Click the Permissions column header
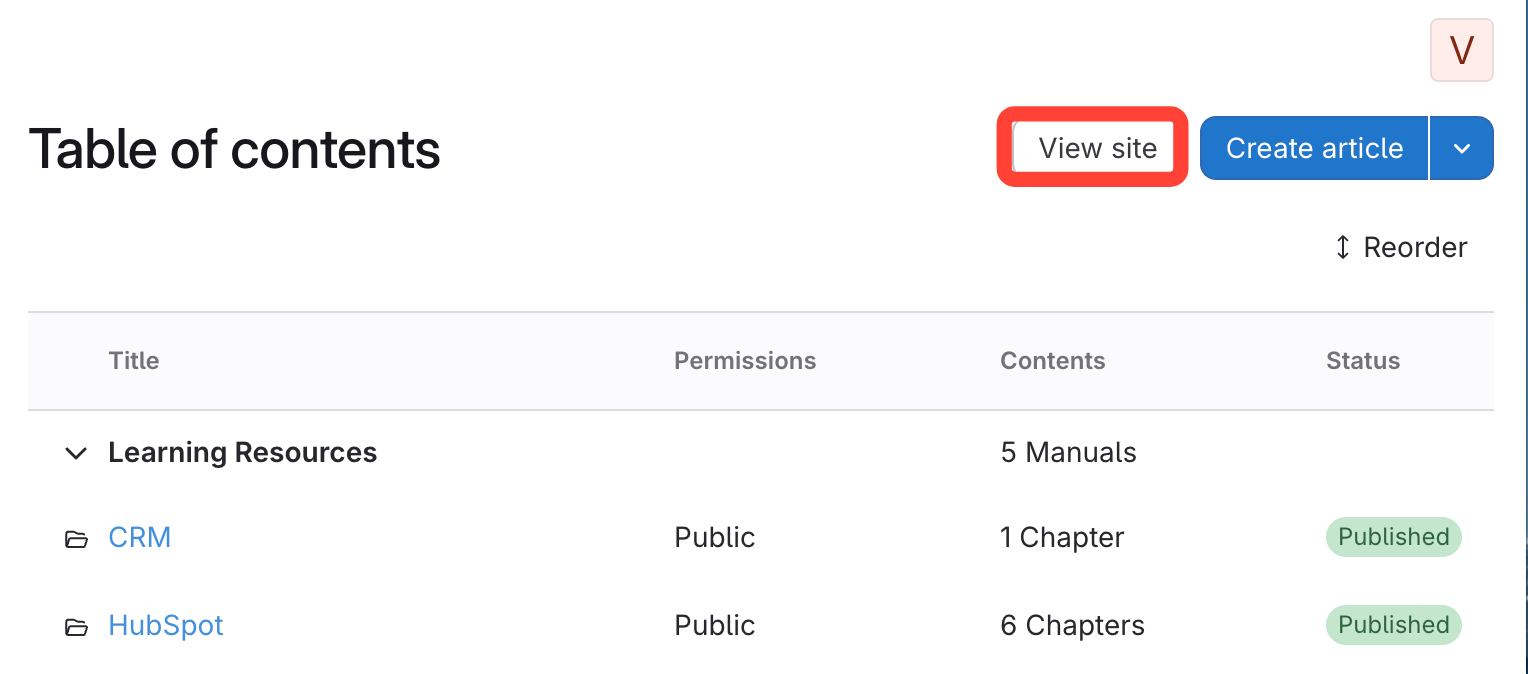Screen dimensions: 1528x674 coord(745,361)
